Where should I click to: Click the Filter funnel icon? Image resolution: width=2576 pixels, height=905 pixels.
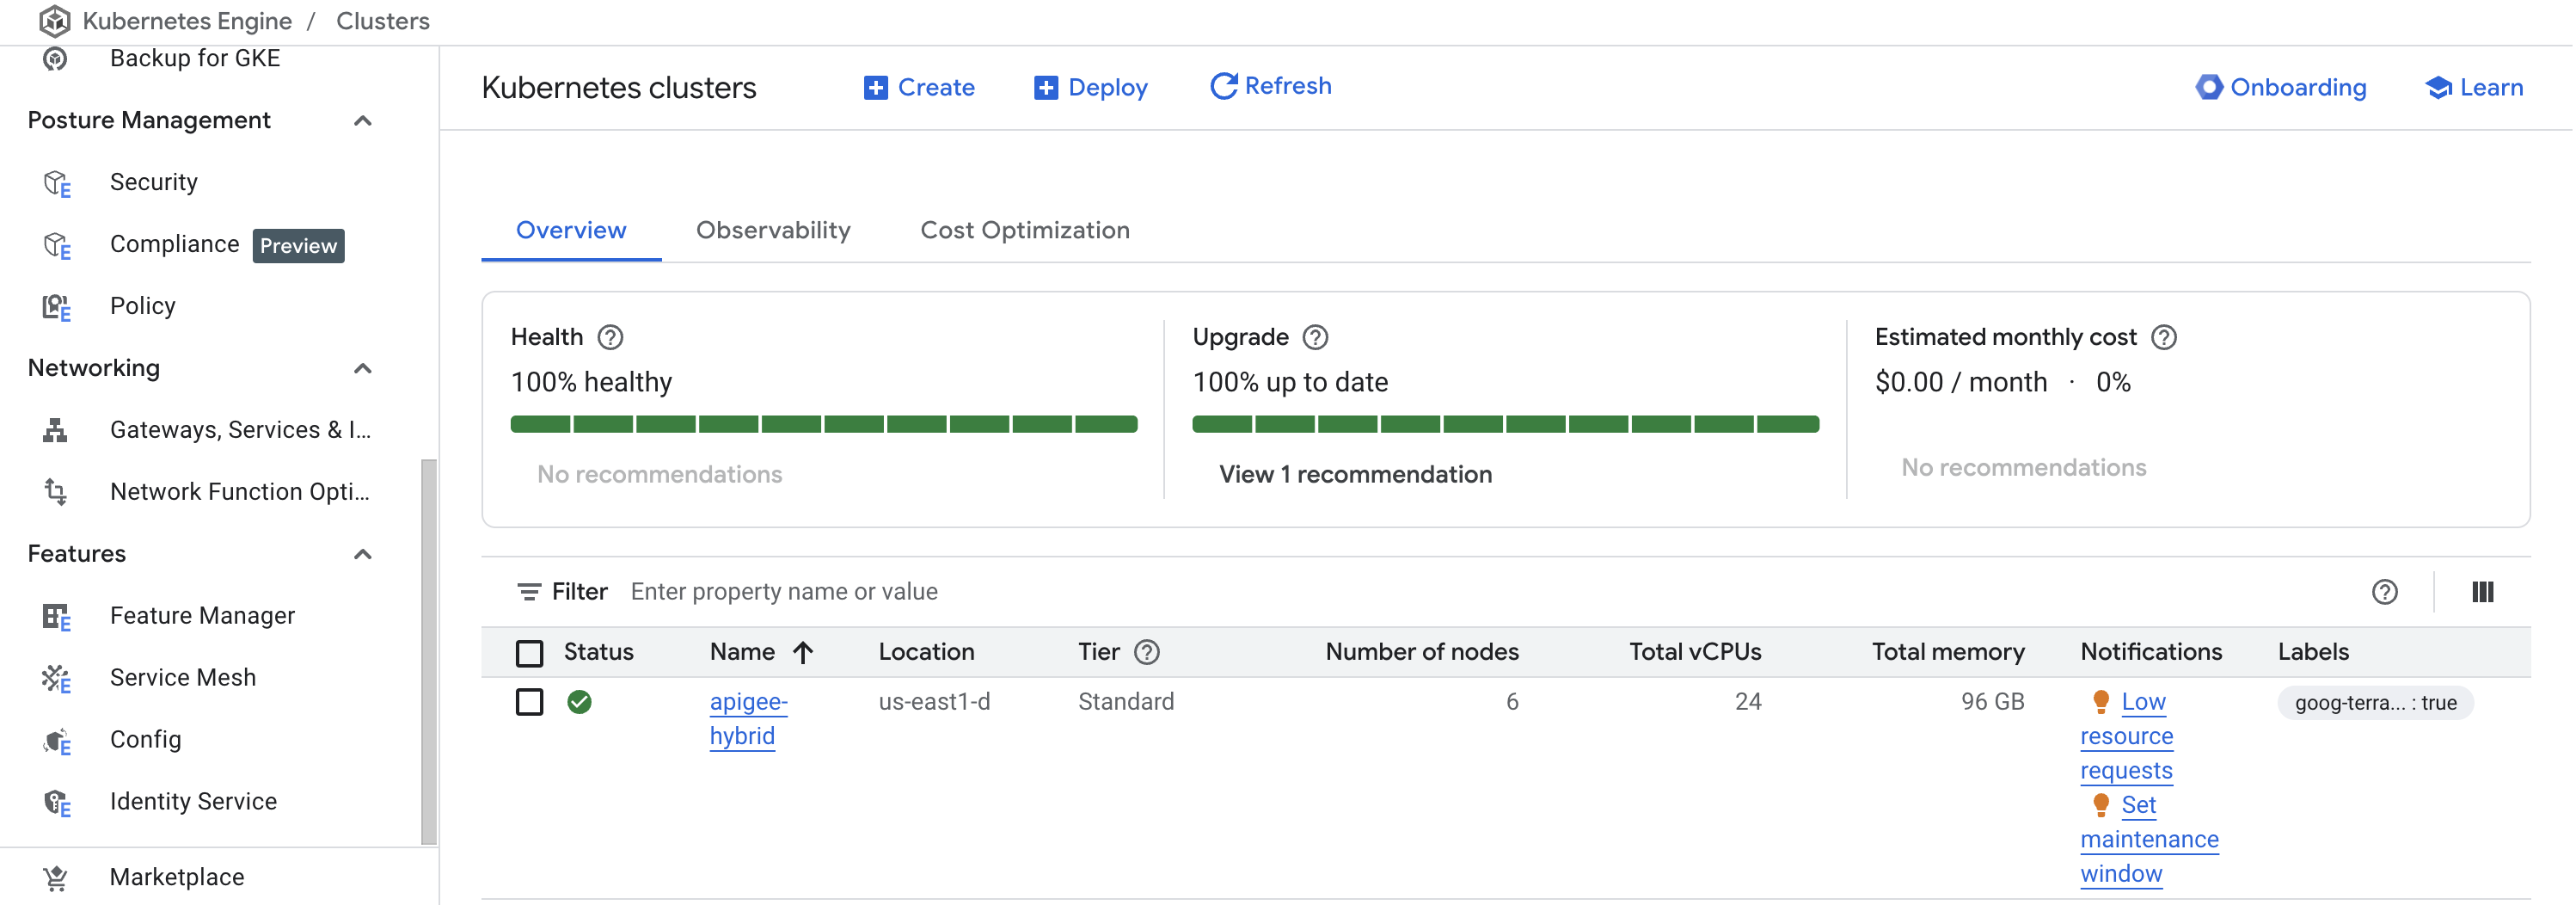tap(529, 593)
